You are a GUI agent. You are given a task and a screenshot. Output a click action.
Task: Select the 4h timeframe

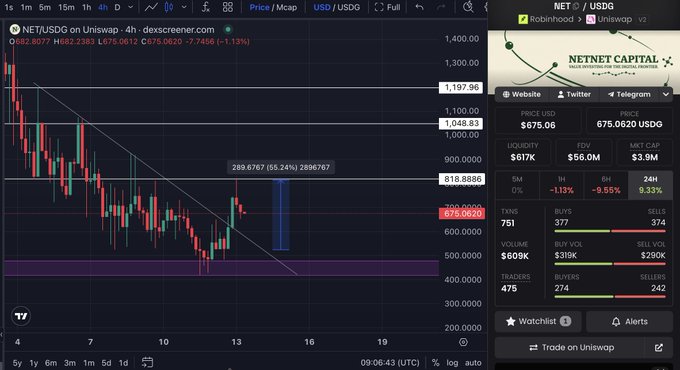tap(103, 7)
